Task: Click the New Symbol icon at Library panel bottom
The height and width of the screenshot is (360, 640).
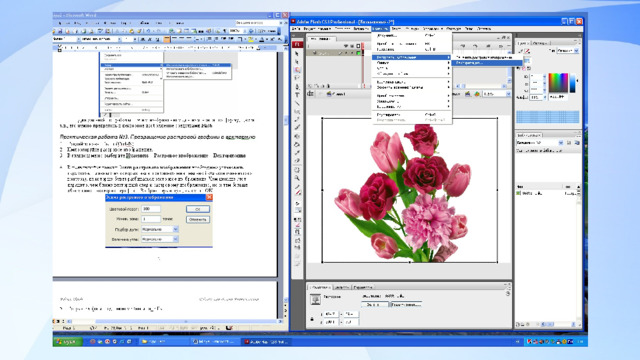Action: click(x=519, y=324)
